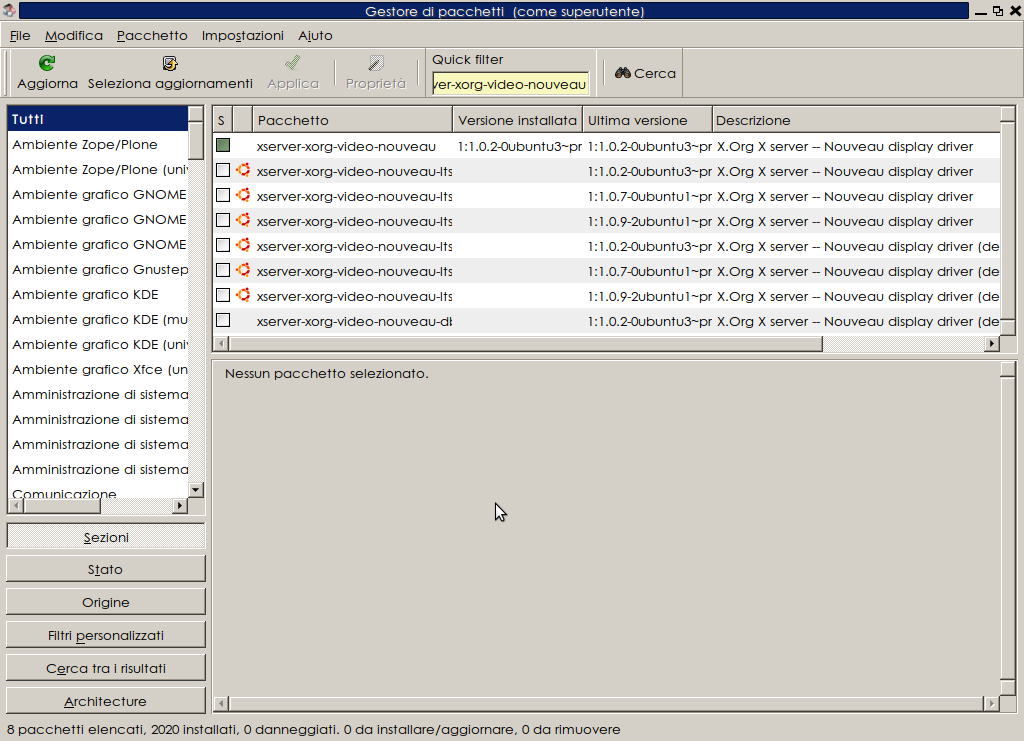Click the section list's horizontal right scroll arrow
Image resolution: width=1024 pixels, height=741 pixels.
[180, 505]
